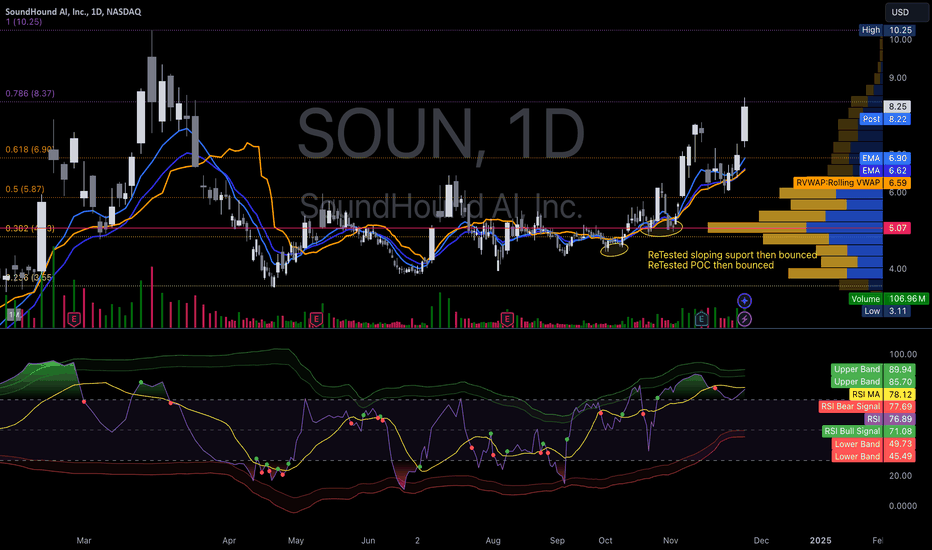The width and height of the screenshot is (932, 550).
Task: Click the teal earnings marker in November
Action: [701, 319]
